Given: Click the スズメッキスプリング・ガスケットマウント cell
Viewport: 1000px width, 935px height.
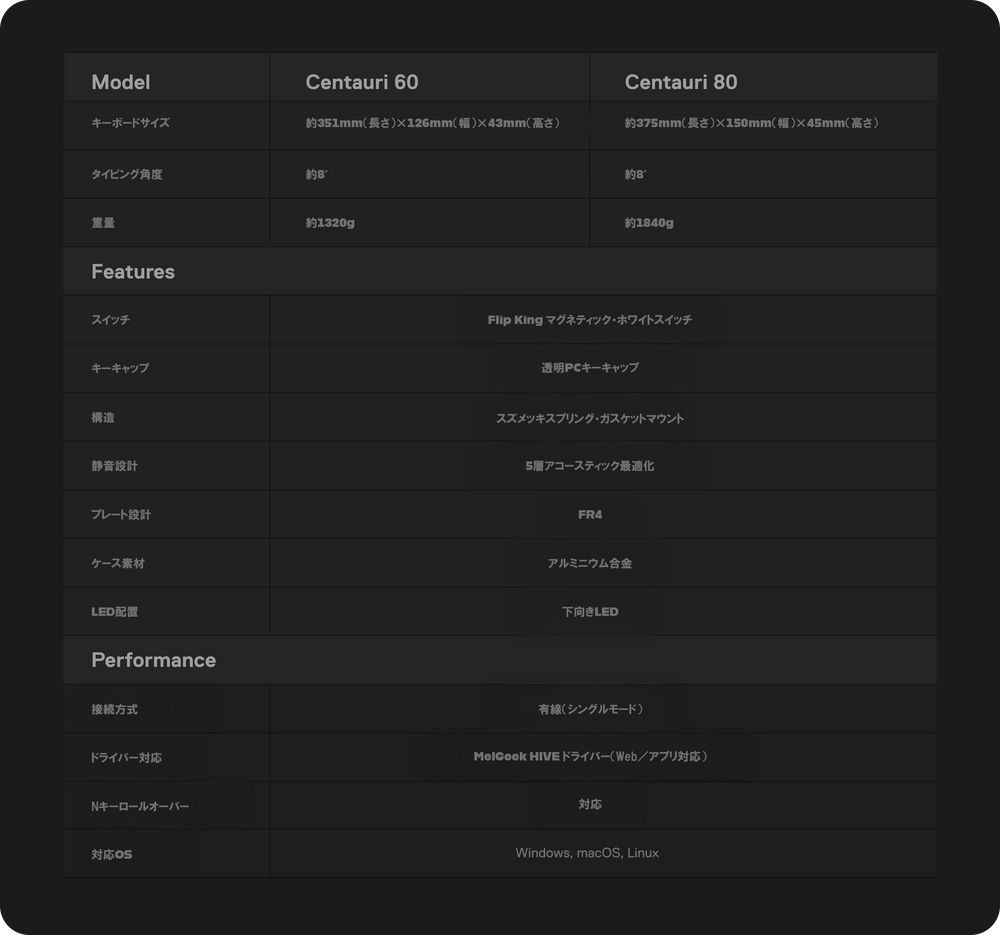Looking at the screenshot, I should tap(590, 418).
